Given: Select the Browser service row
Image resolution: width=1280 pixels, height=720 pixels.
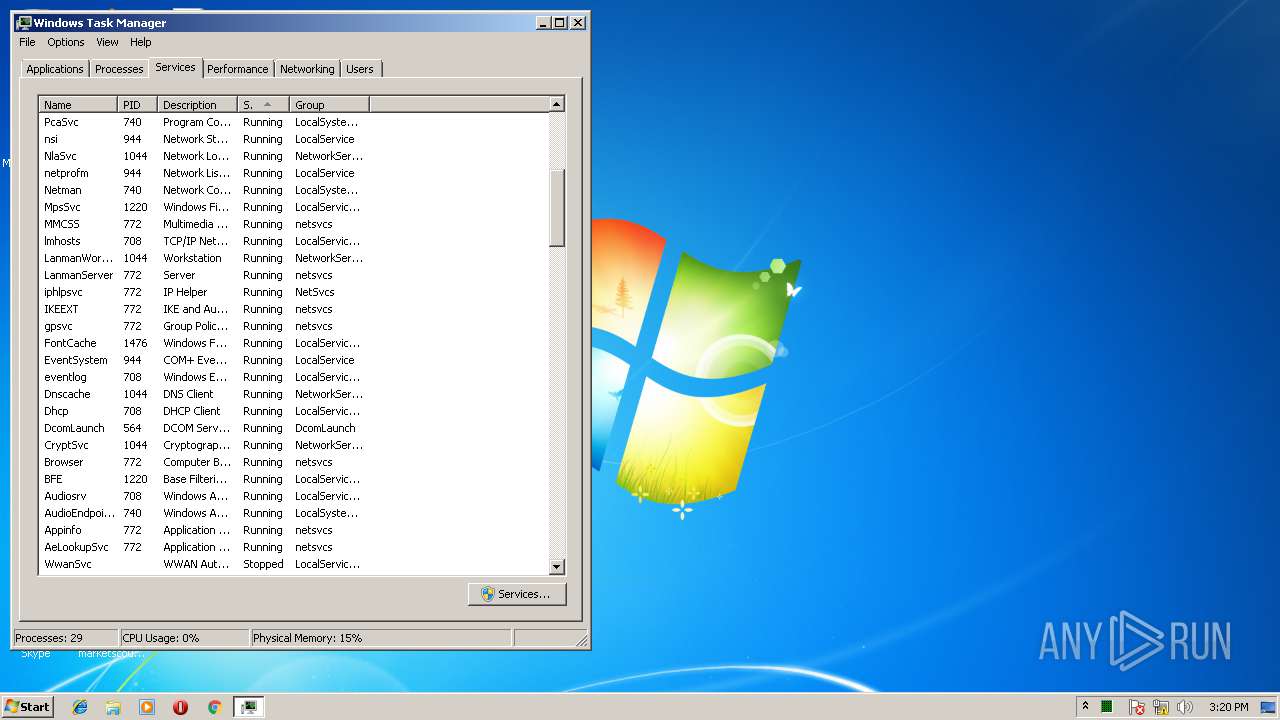Looking at the screenshot, I should (294, 462).
